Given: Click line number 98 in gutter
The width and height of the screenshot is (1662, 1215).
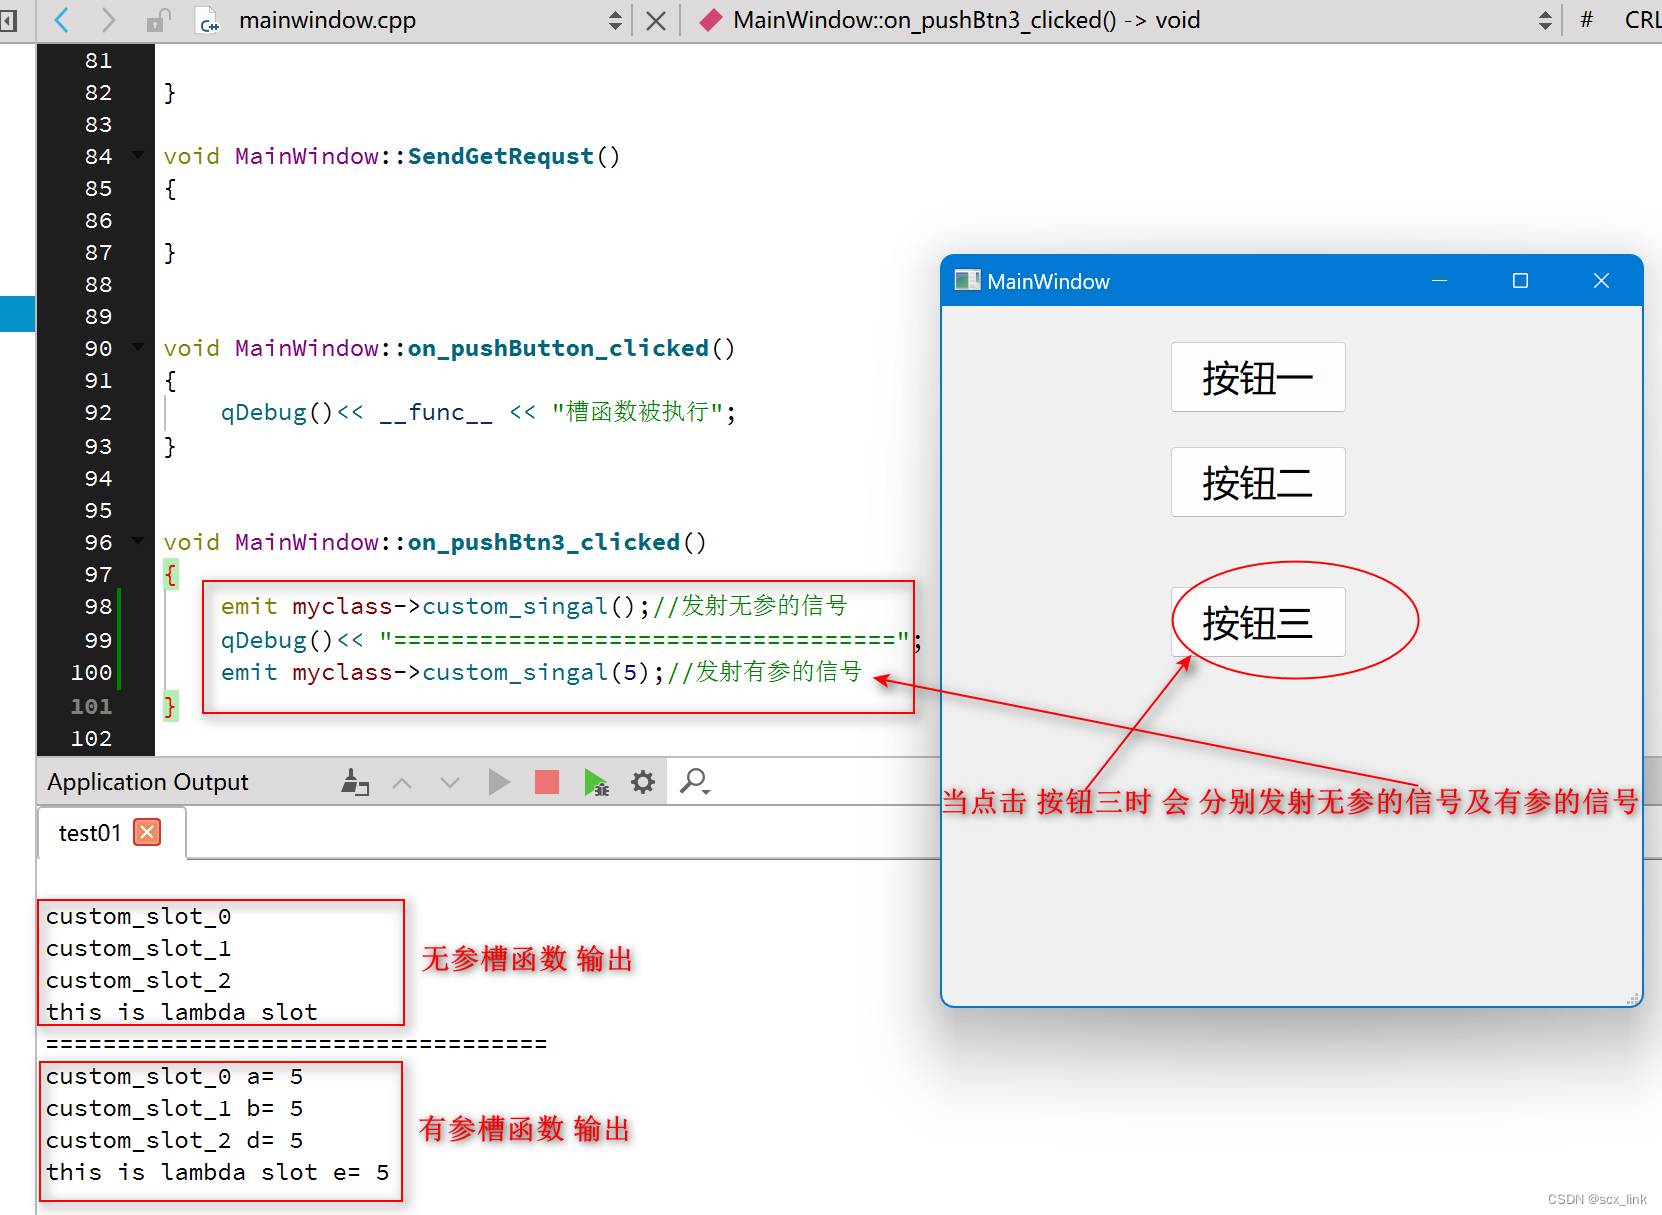Looking at the screenshot, I should point(98,606).
